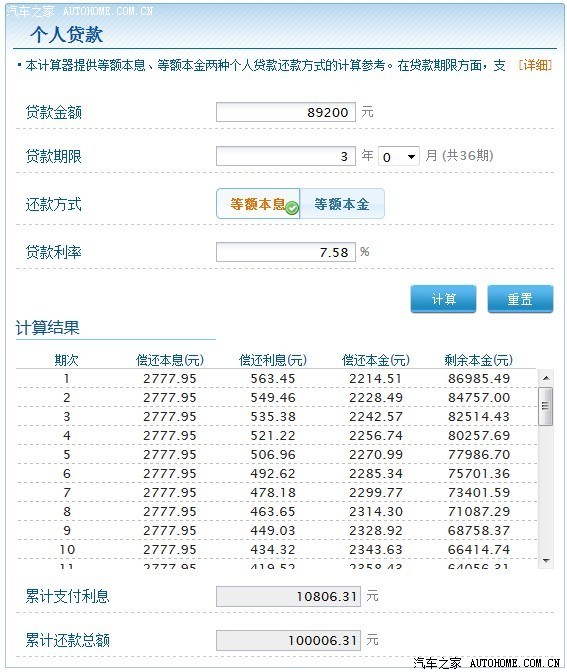Click remaining principal 66414.74
The height and width of the screenshot is (672, 567).
pyautogui.click(x=479, y=549)
